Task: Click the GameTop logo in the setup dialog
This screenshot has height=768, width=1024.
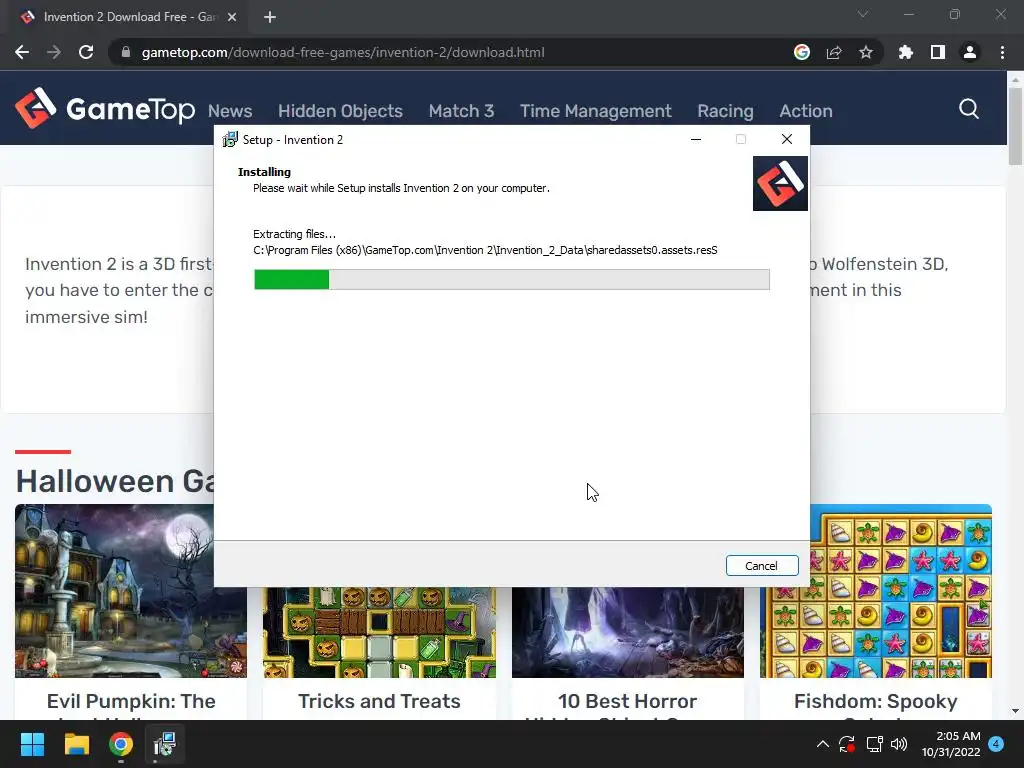Action: pyautogui.click(x=780, y=184)
